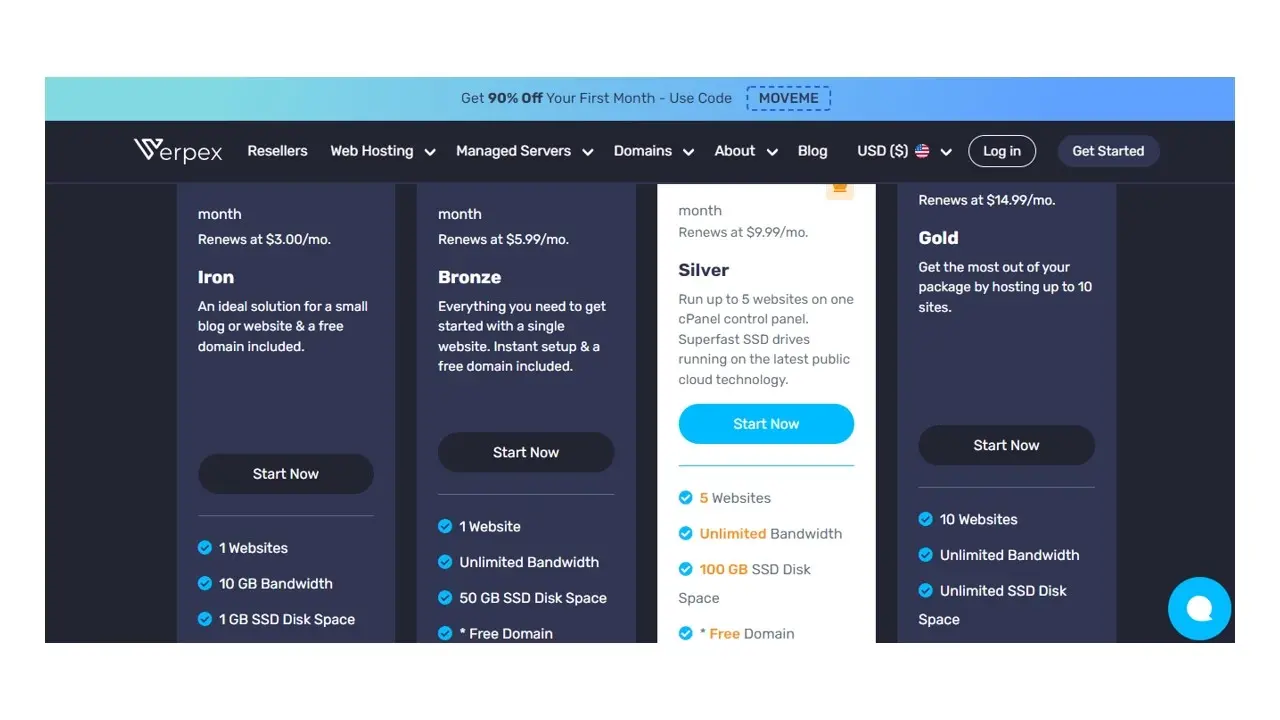Open the live chat bubble
This screenshot has width=1280, height=720.
[x=1199, y=608]
